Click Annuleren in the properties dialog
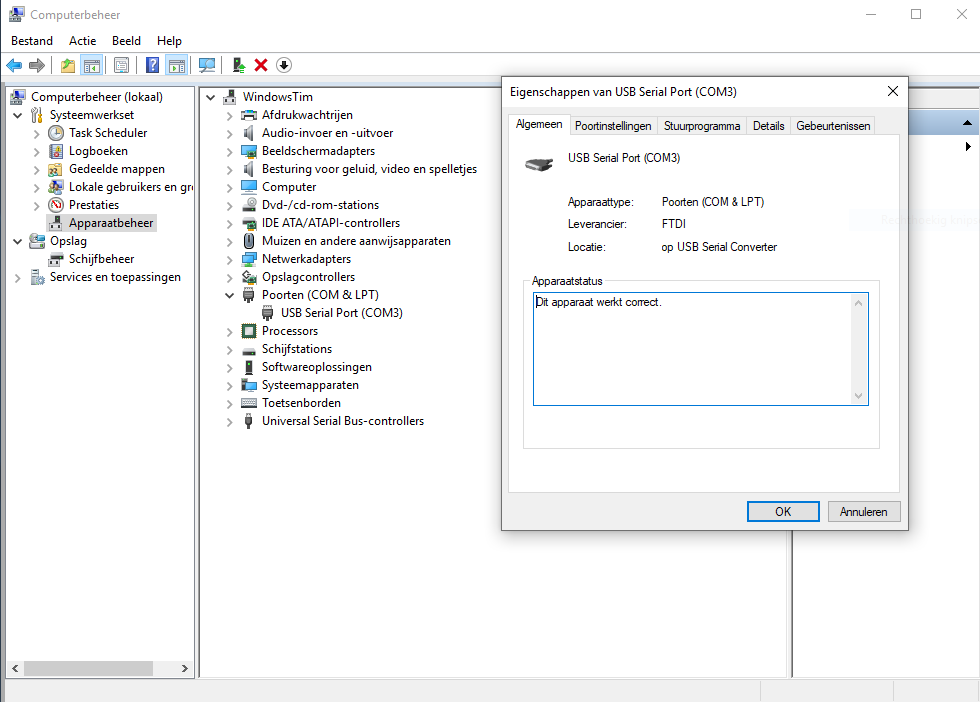980x702 pixels. (x=864, y=511)
